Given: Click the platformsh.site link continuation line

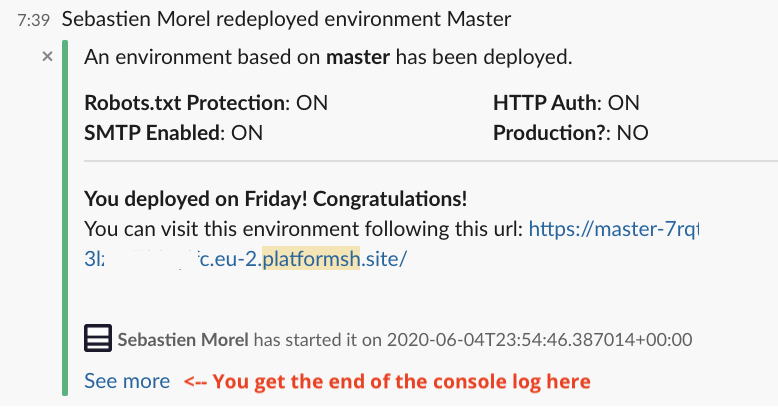Looking at the screenshot, I should (x=246, y=259).
